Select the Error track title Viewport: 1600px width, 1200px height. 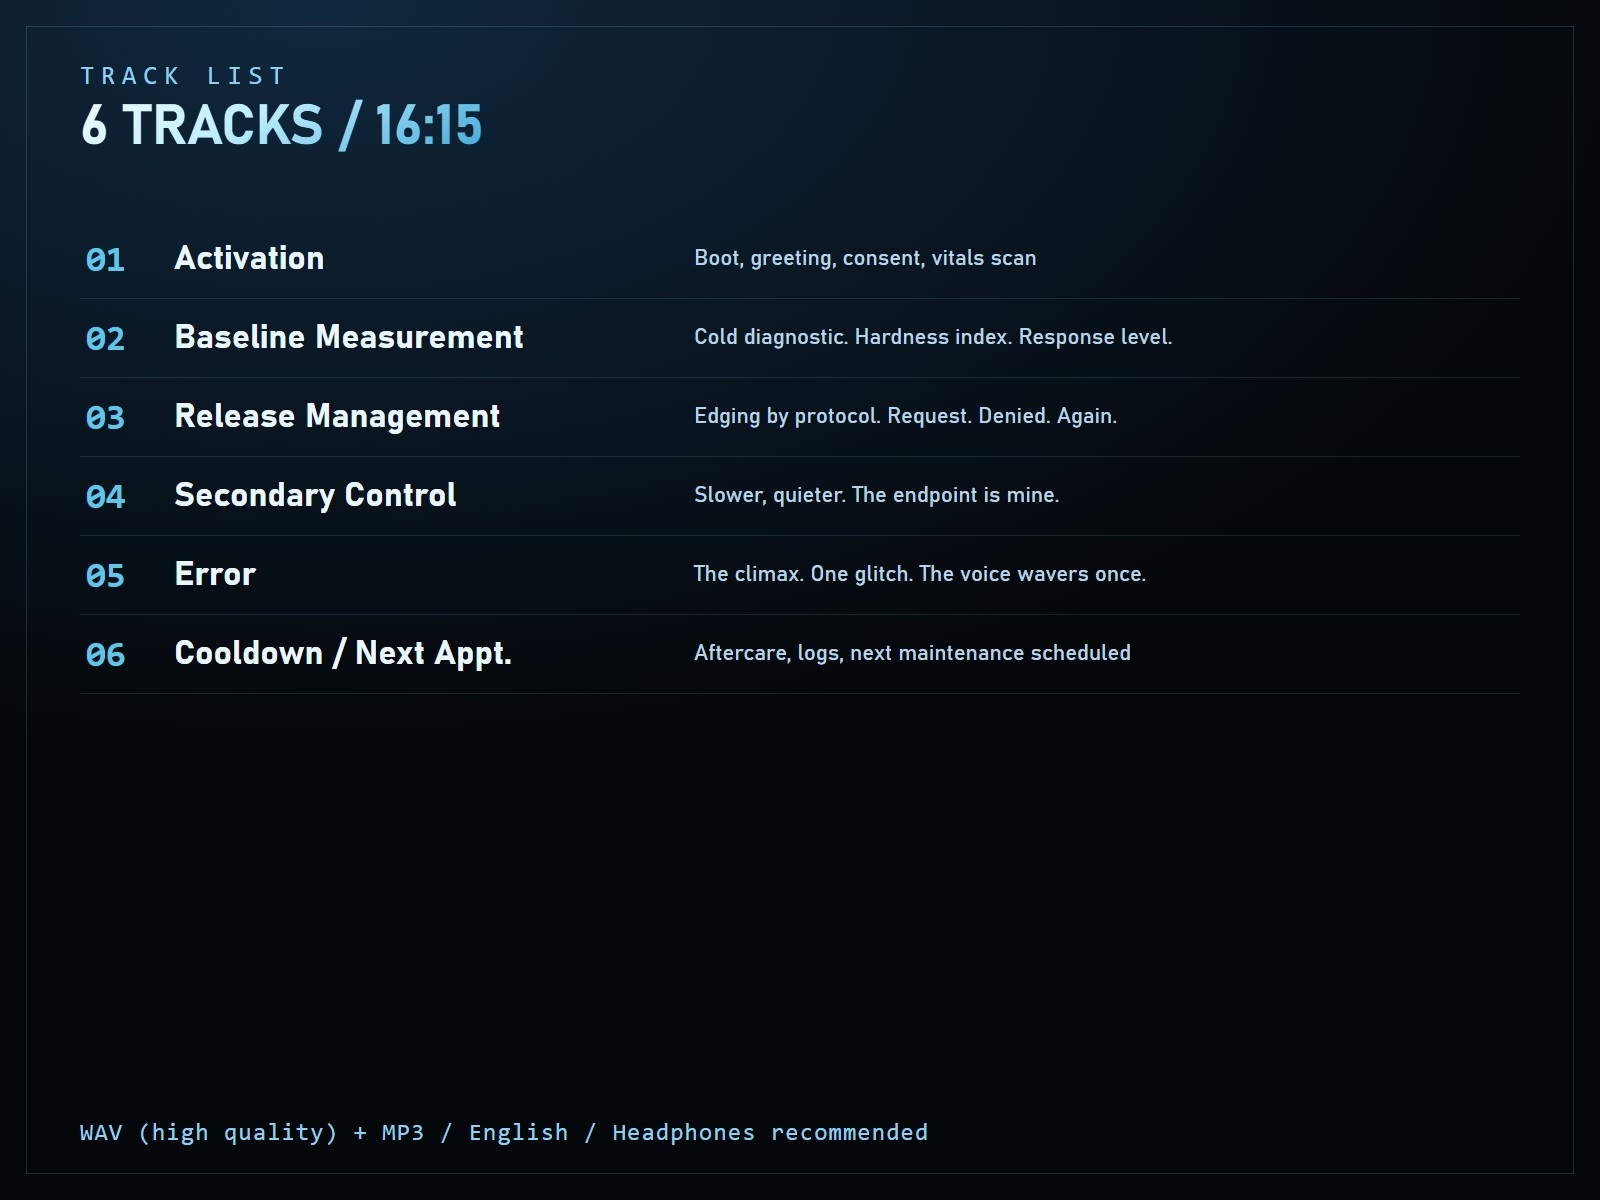215,574
